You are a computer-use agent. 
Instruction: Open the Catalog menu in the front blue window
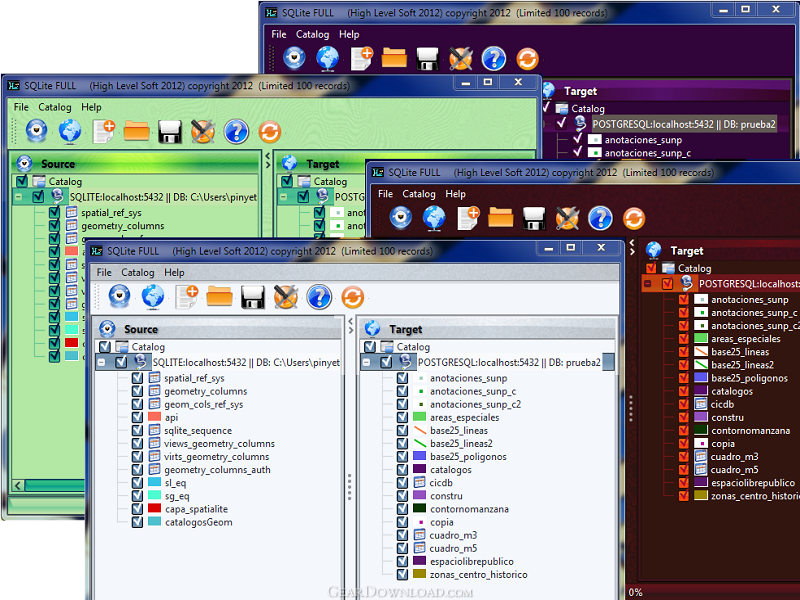[138, 272]
